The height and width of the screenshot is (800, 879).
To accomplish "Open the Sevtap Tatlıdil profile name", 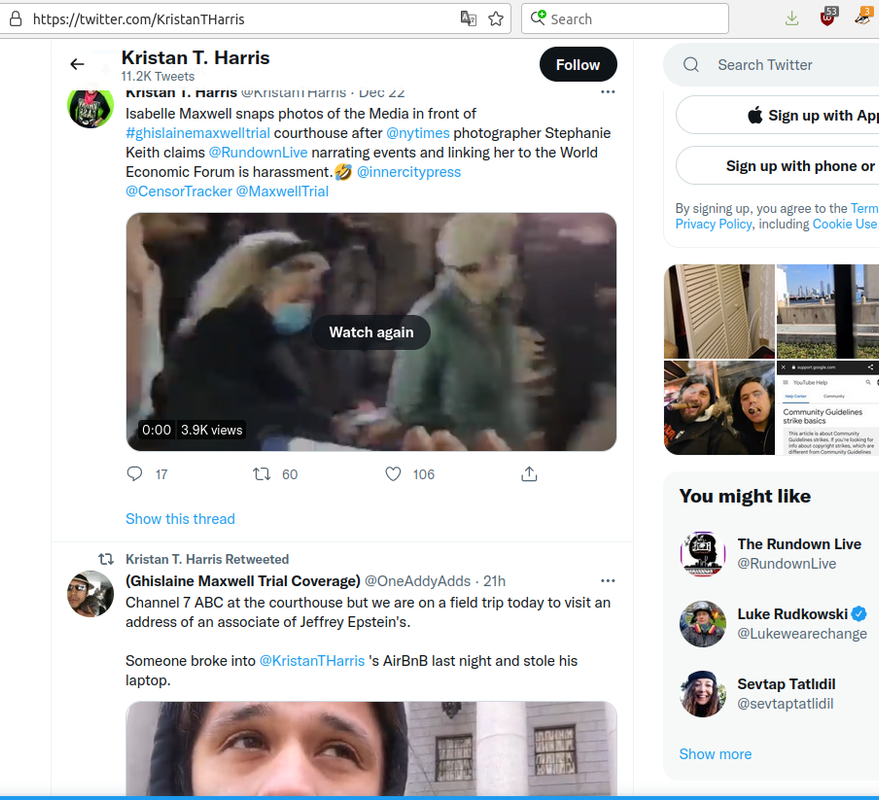I will coord(787,685).
